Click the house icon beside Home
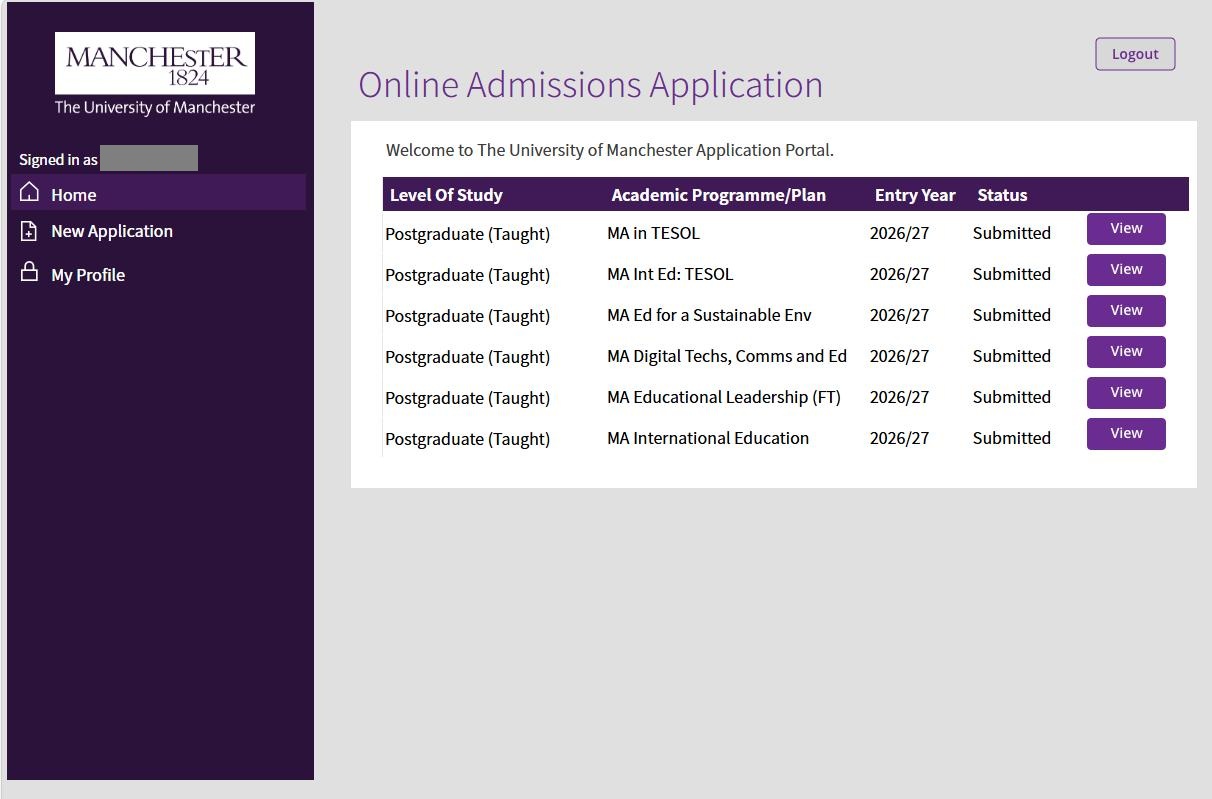The height and width of the screenshot is (799, 1212). coord(30,192)
